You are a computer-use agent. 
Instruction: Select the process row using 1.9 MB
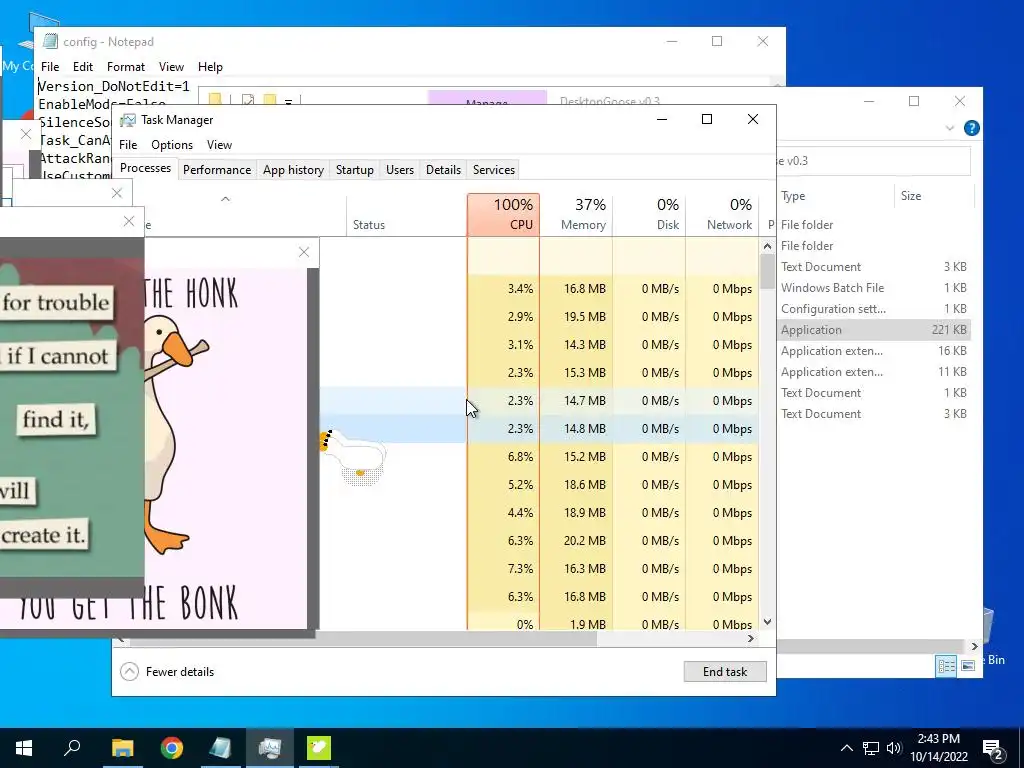click(539, 624)
